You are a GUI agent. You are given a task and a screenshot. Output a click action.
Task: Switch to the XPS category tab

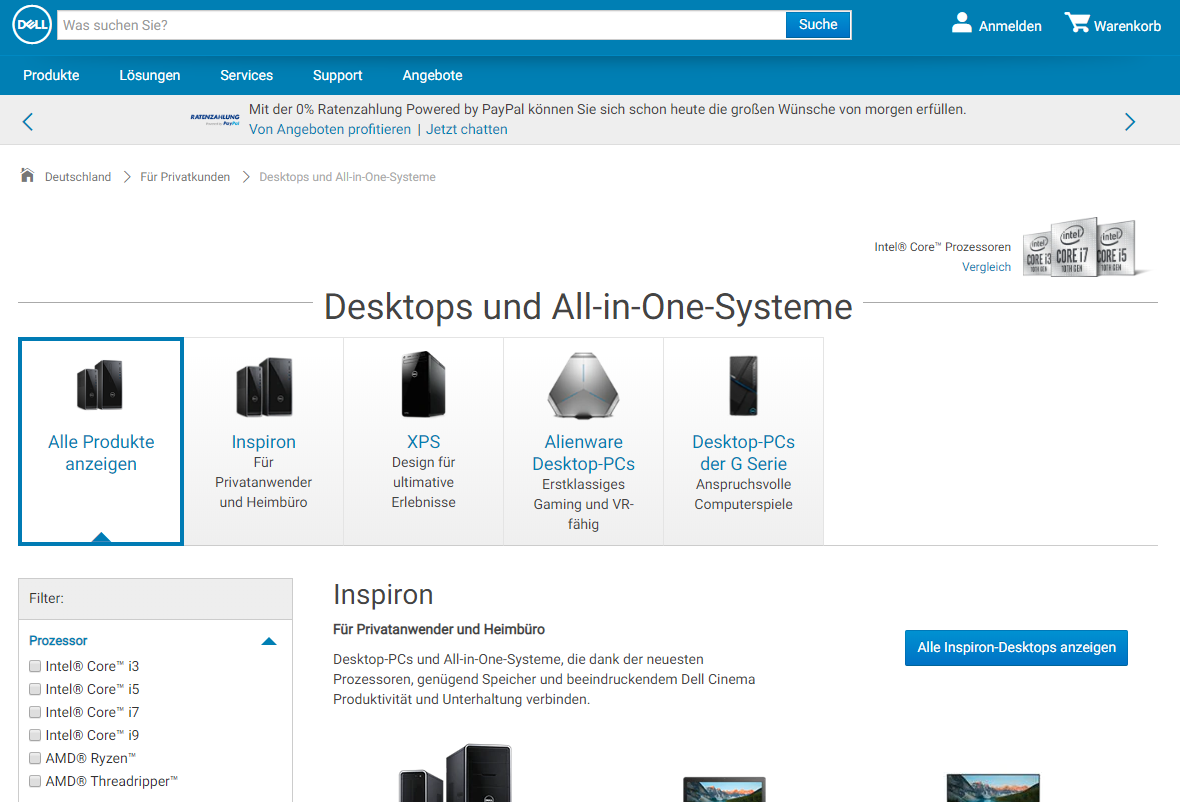tap(424, 442)
